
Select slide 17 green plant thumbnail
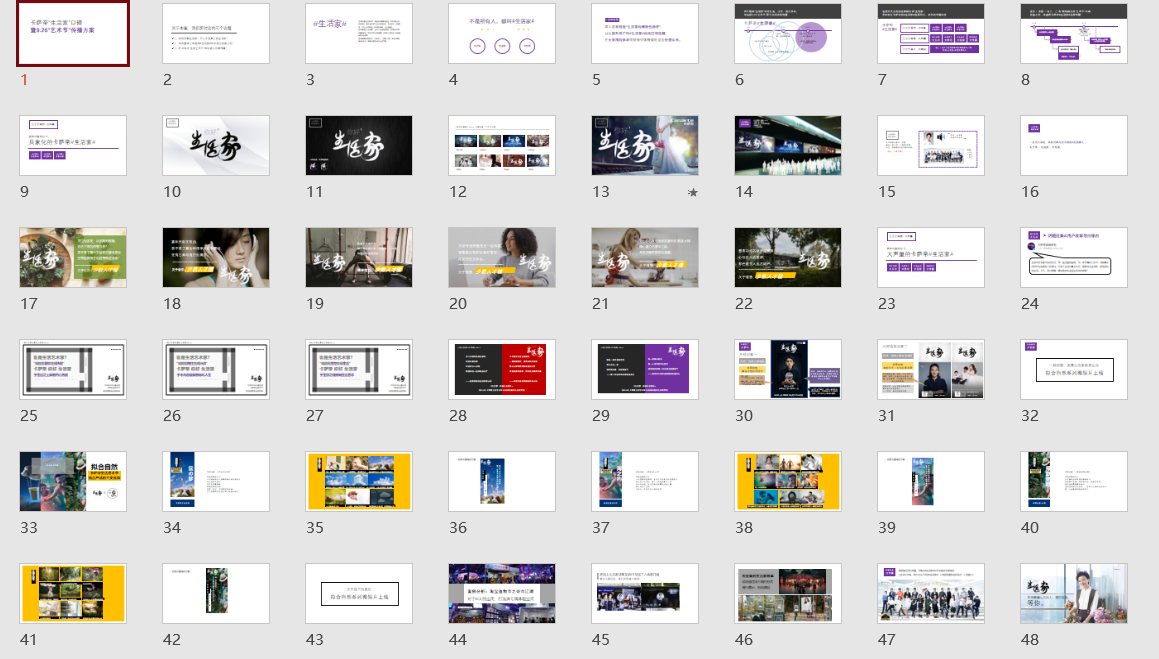73,258
